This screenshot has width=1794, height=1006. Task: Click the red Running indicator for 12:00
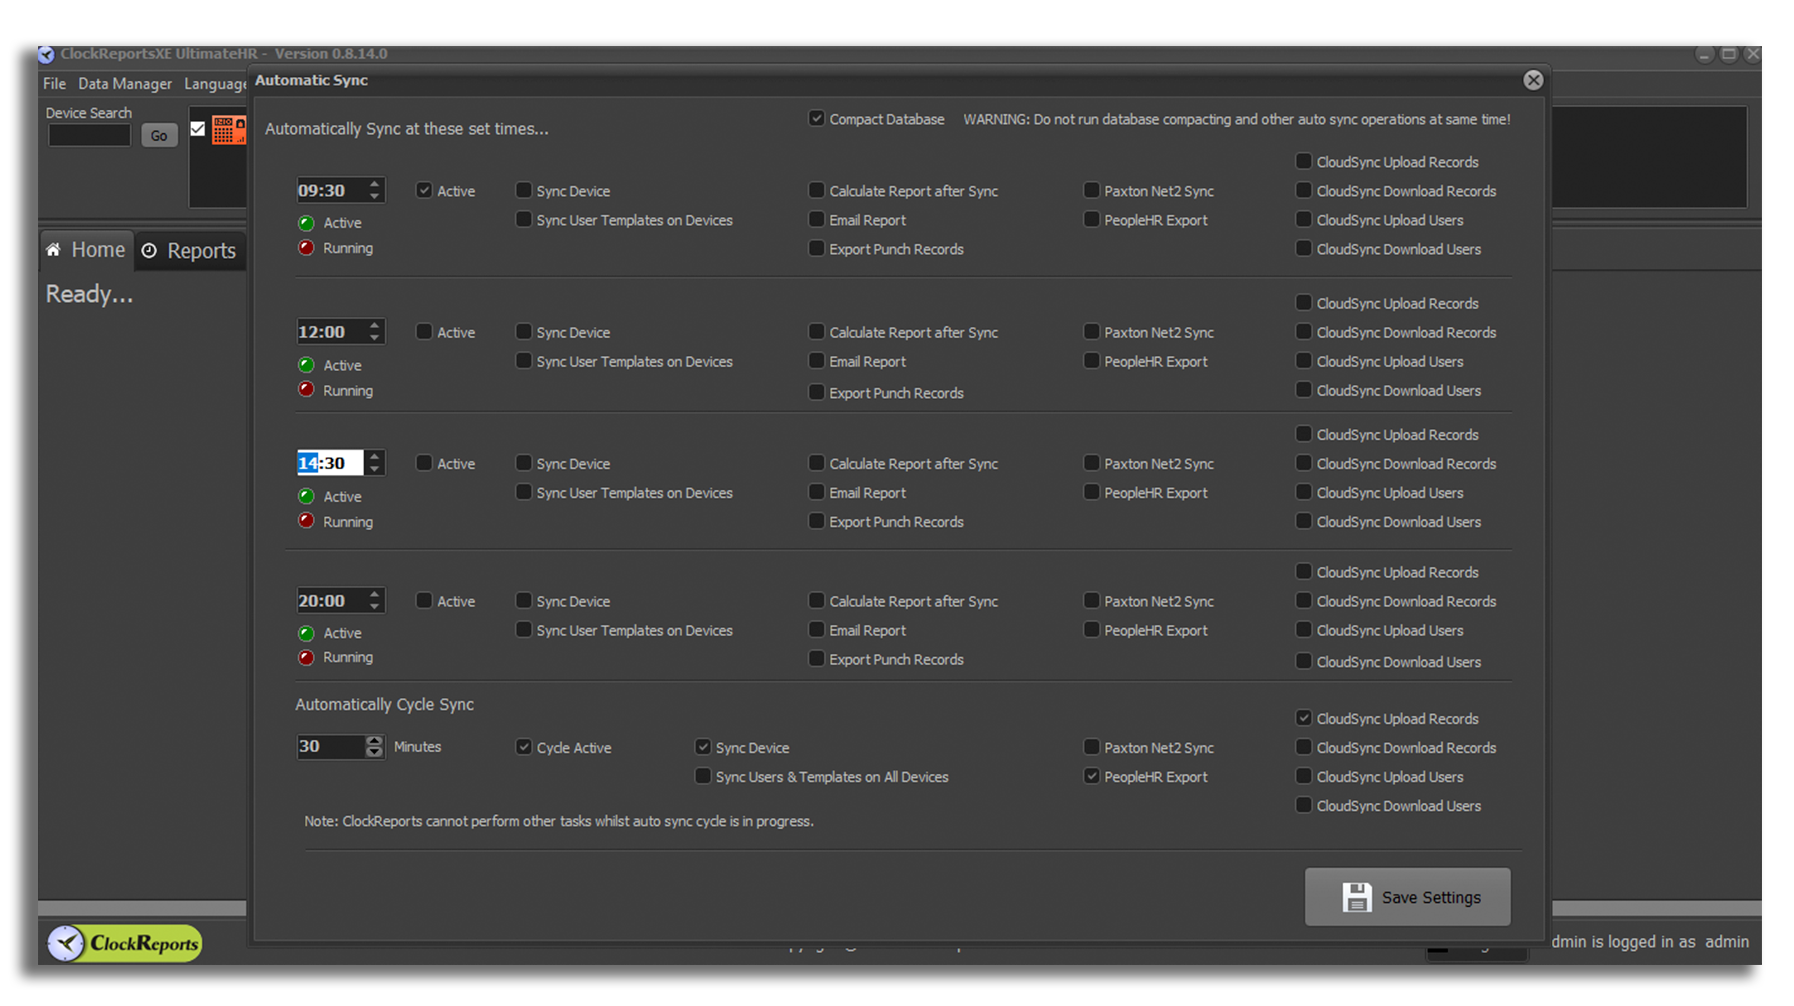tap(306, 390)
